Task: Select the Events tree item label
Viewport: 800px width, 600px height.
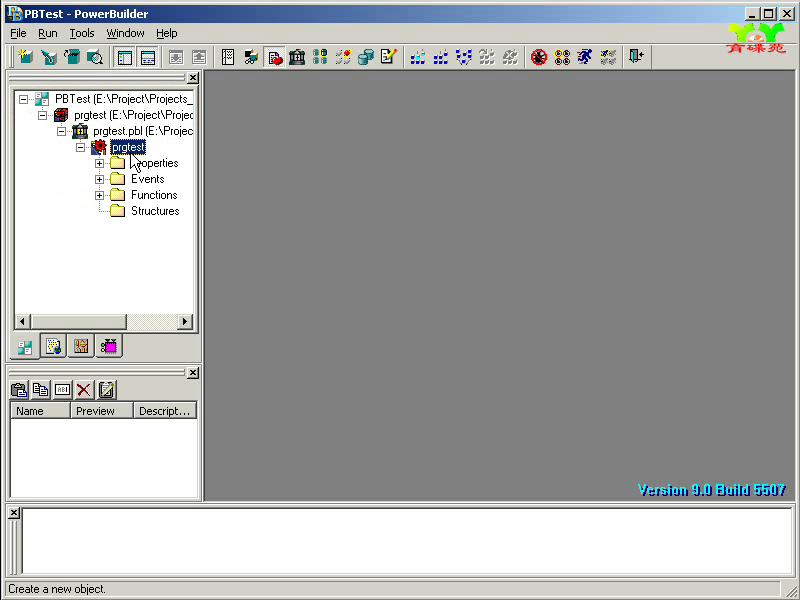Action: [147, 179]
